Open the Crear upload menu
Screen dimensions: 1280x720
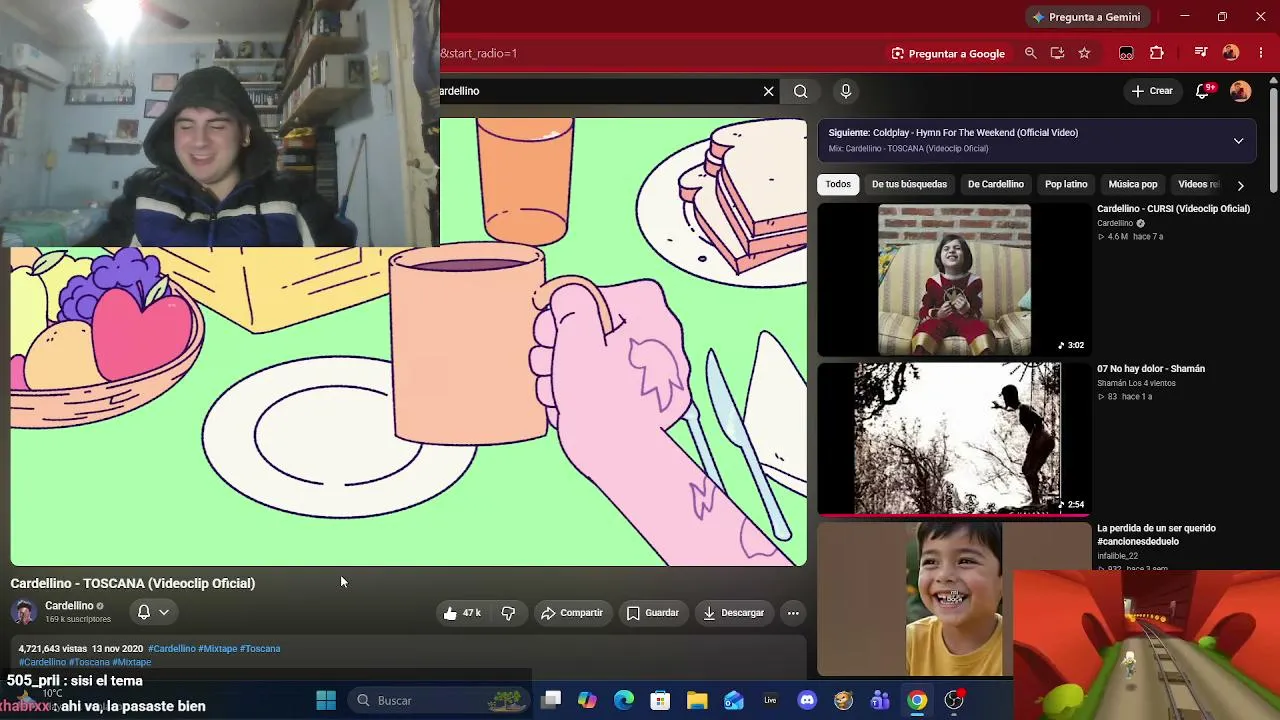(x=1151, y=91)
